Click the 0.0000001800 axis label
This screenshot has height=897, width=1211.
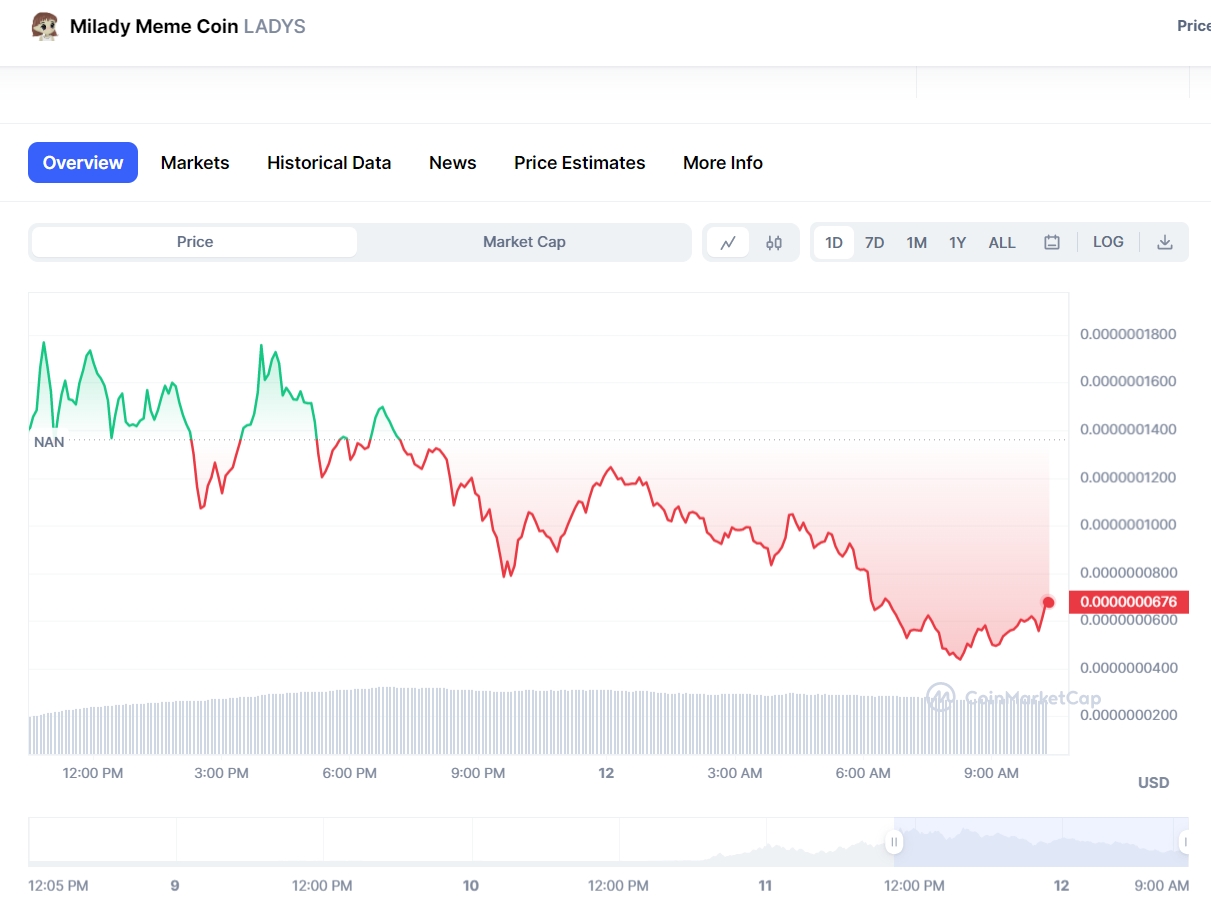pyautogui.click(x=1128, y=333)
